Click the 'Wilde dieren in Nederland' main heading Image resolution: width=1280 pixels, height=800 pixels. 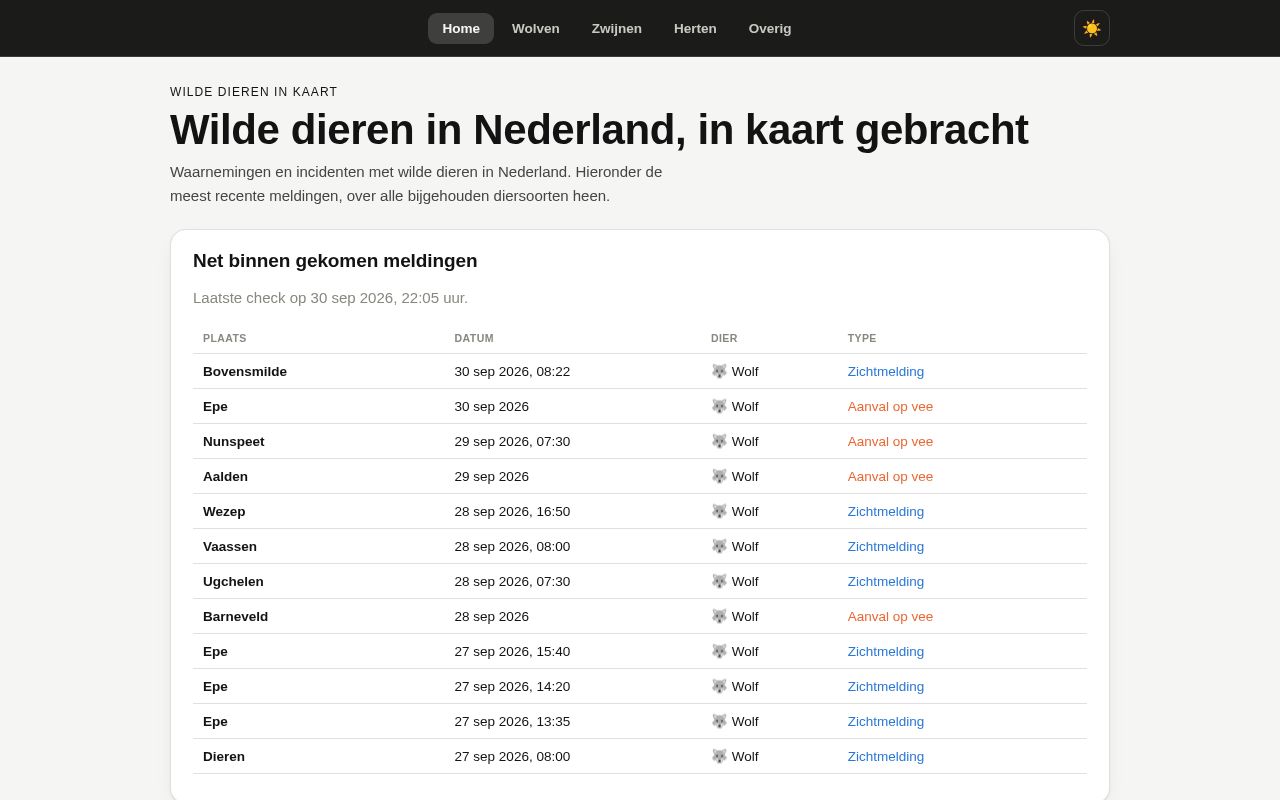(599, 130)
